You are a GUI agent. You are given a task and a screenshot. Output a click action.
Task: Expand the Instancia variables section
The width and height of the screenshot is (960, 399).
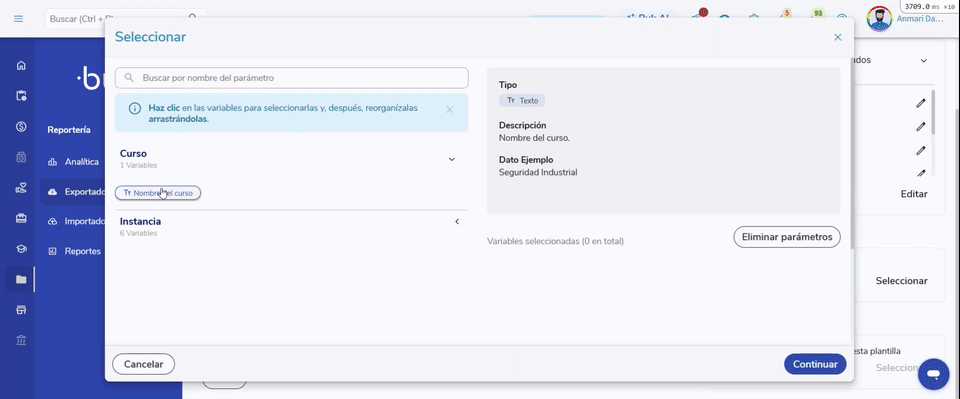(457, 222)
